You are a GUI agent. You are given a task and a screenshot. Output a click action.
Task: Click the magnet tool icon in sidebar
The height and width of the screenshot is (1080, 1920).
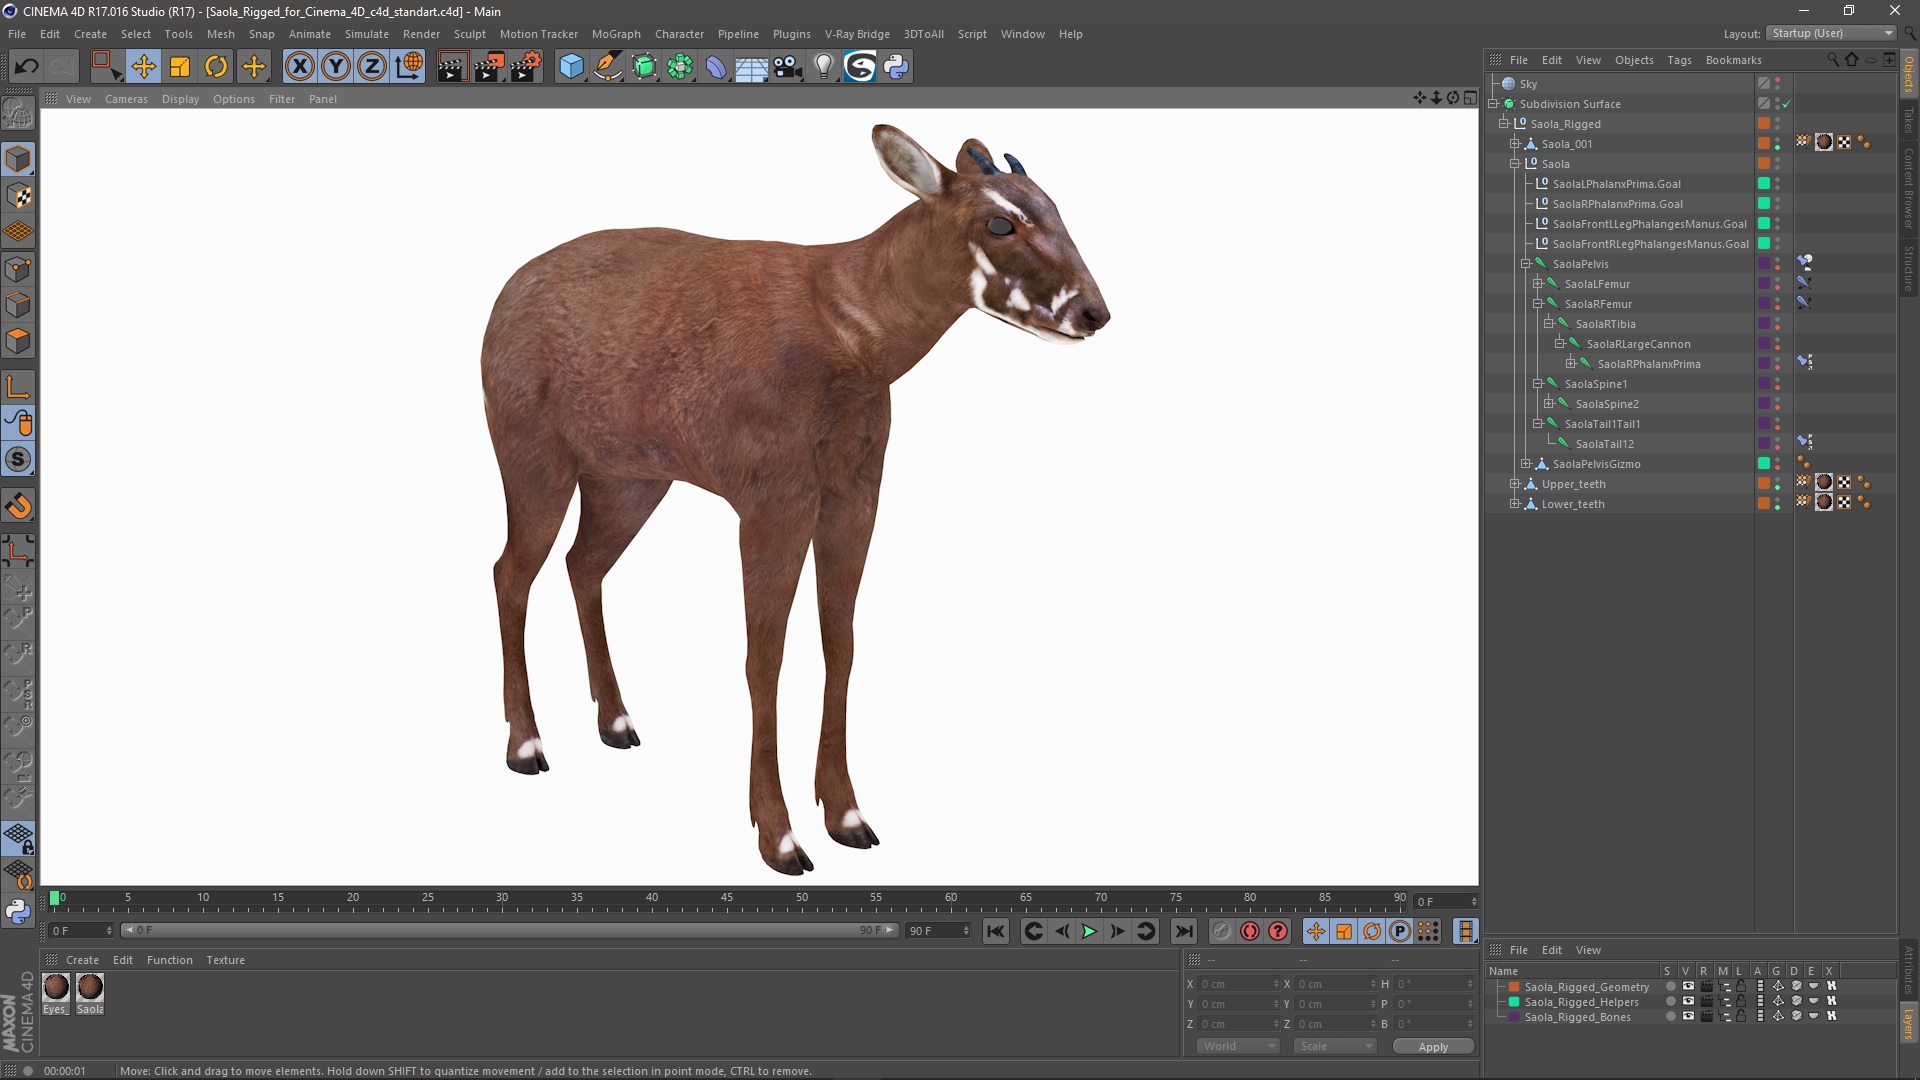point(18,506)
